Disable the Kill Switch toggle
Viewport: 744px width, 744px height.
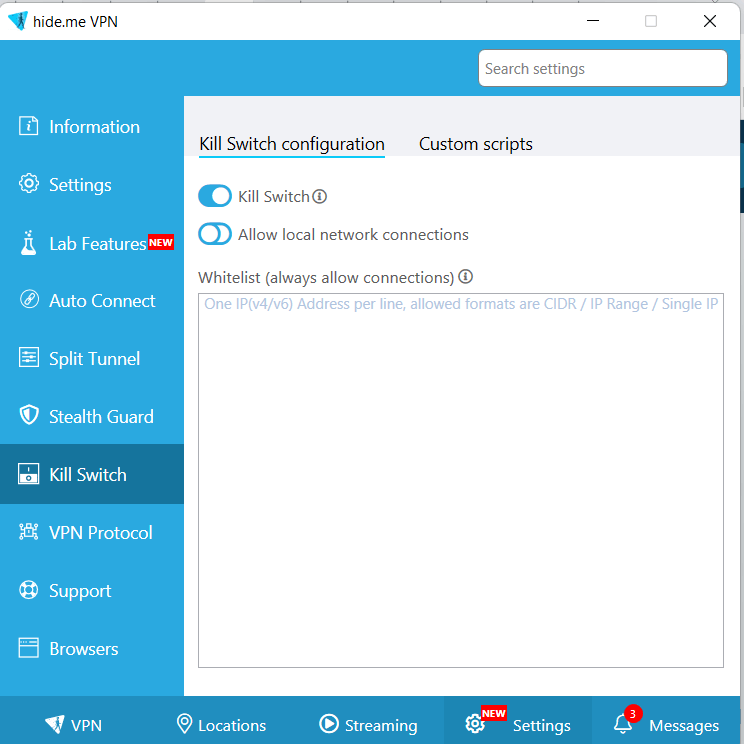[x=215, y=196]
